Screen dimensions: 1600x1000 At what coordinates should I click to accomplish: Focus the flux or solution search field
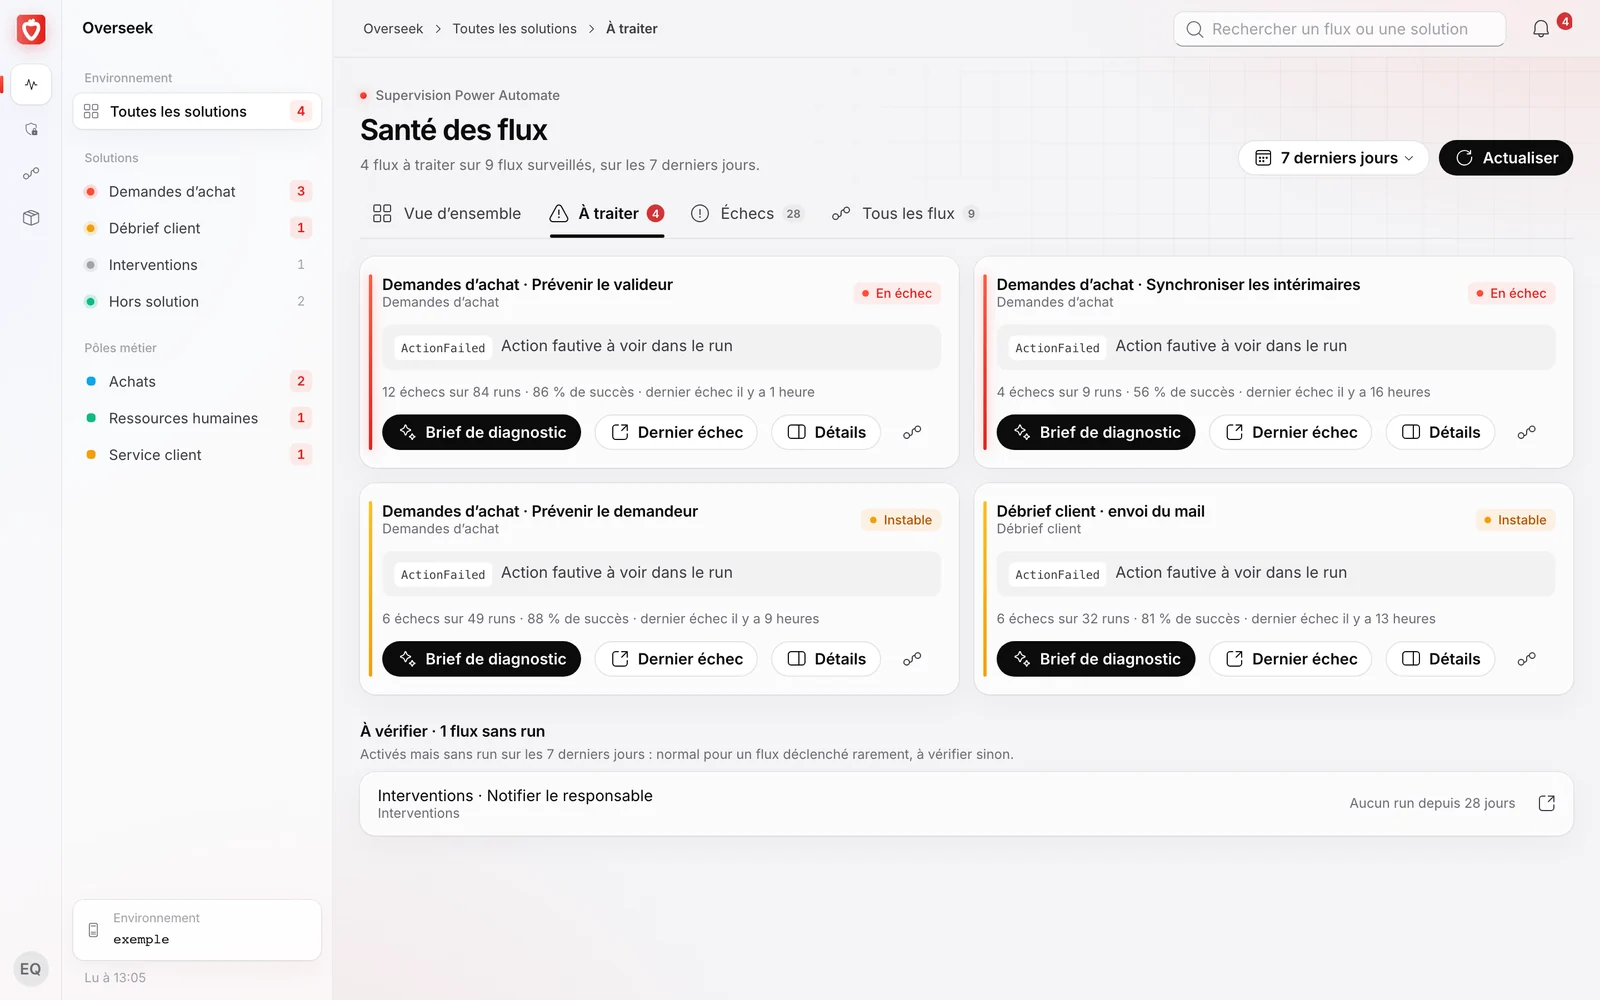[x=1339, y=29]
